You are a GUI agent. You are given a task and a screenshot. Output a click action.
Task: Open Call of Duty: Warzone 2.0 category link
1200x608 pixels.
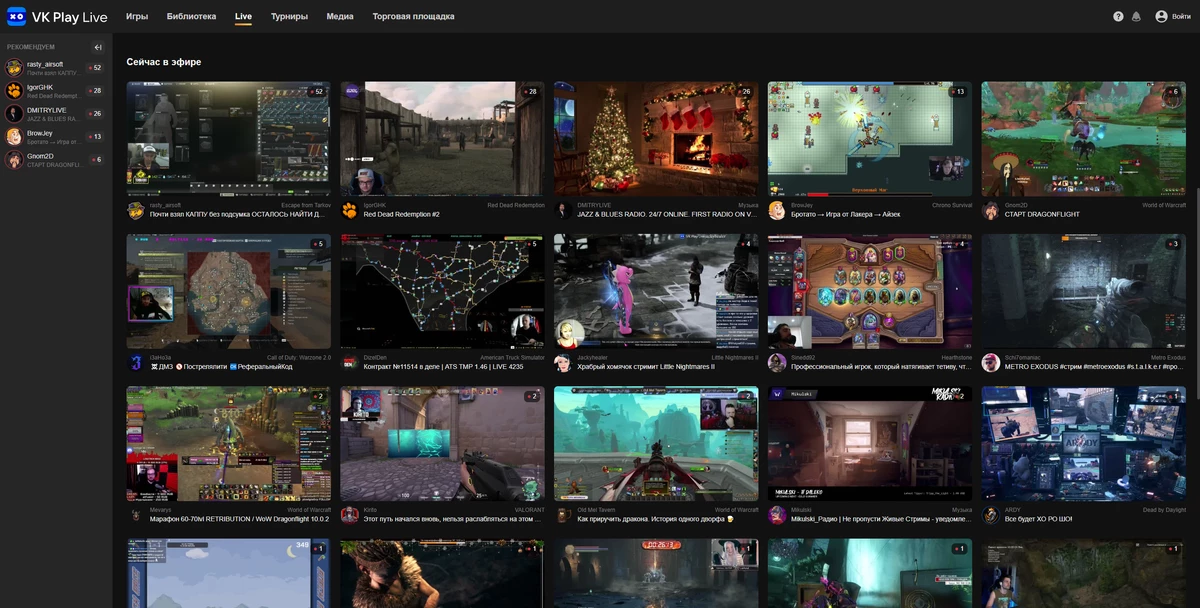[299, 357]
